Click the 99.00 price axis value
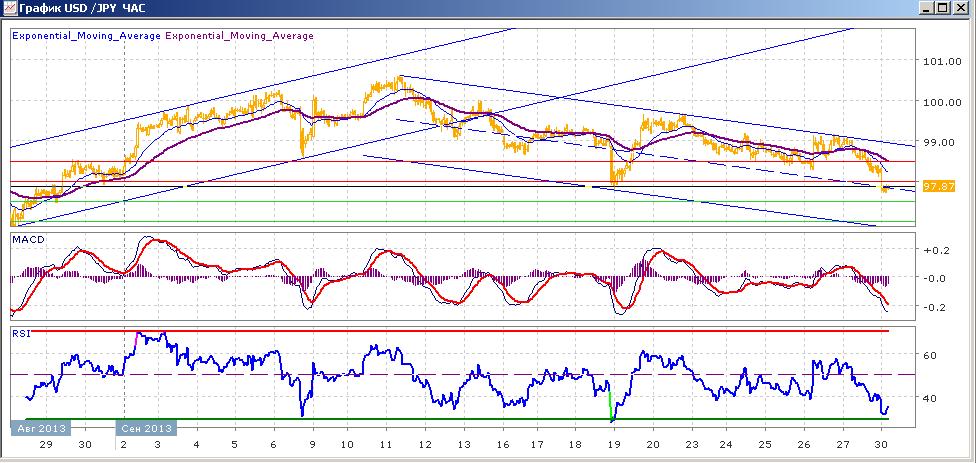Screen dimensions: 976x463 click(939, 142)
